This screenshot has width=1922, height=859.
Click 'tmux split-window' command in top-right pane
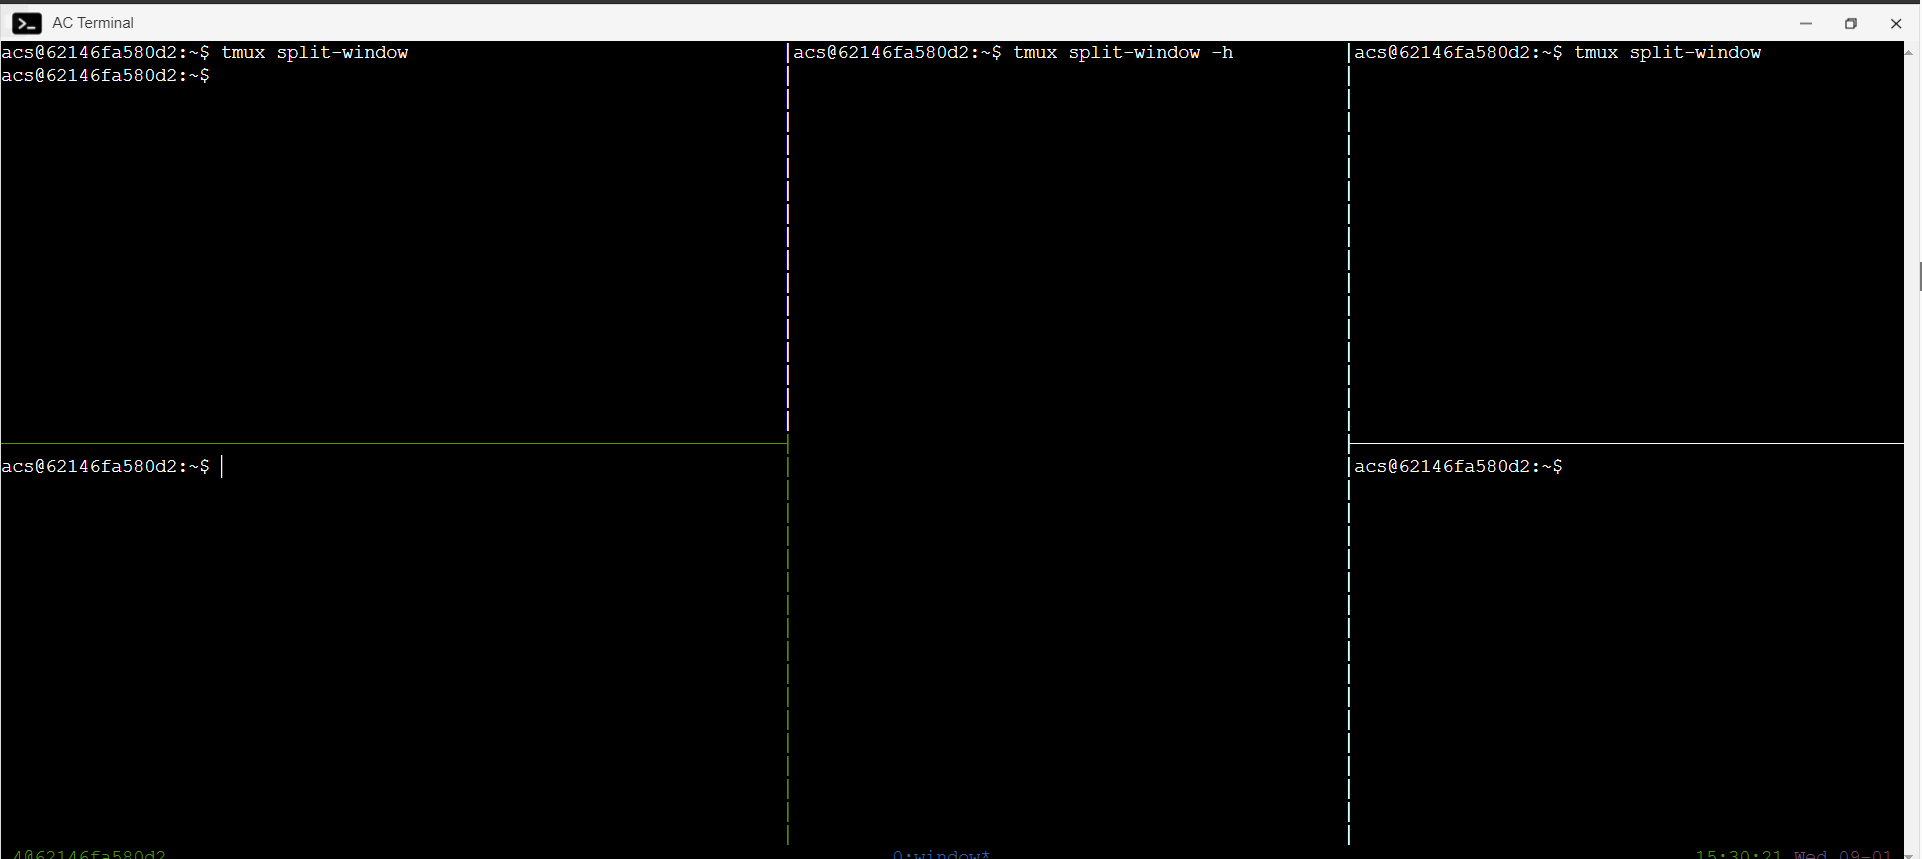[1668, 52]
